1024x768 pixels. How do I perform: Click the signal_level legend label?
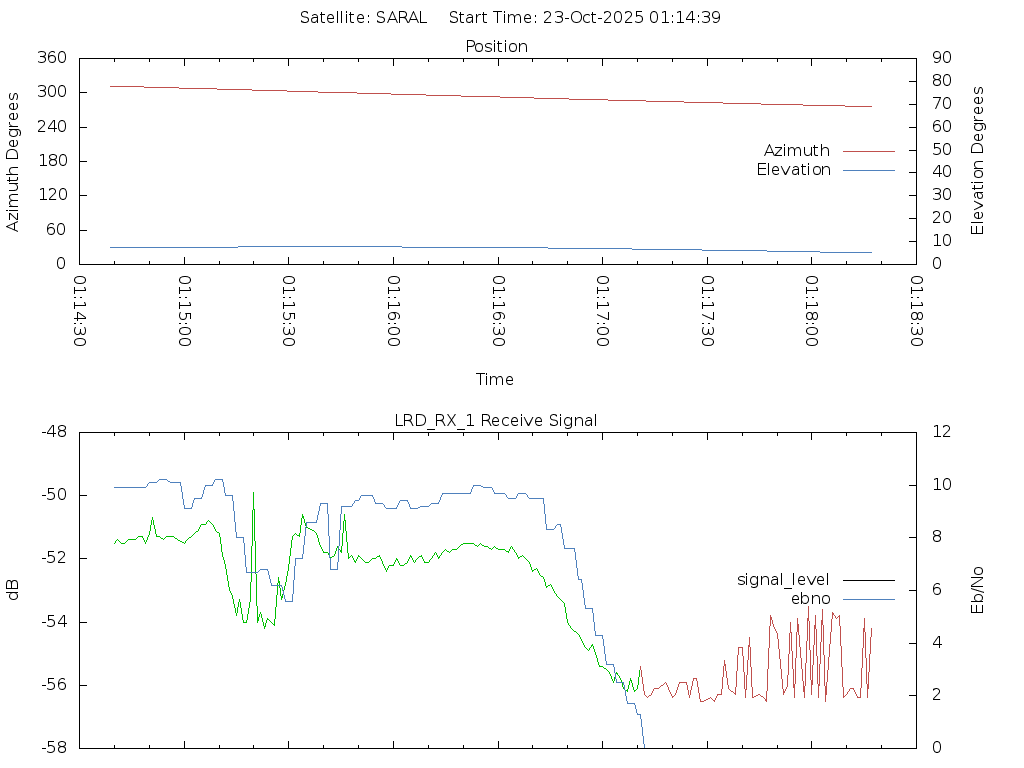(783, 580)
